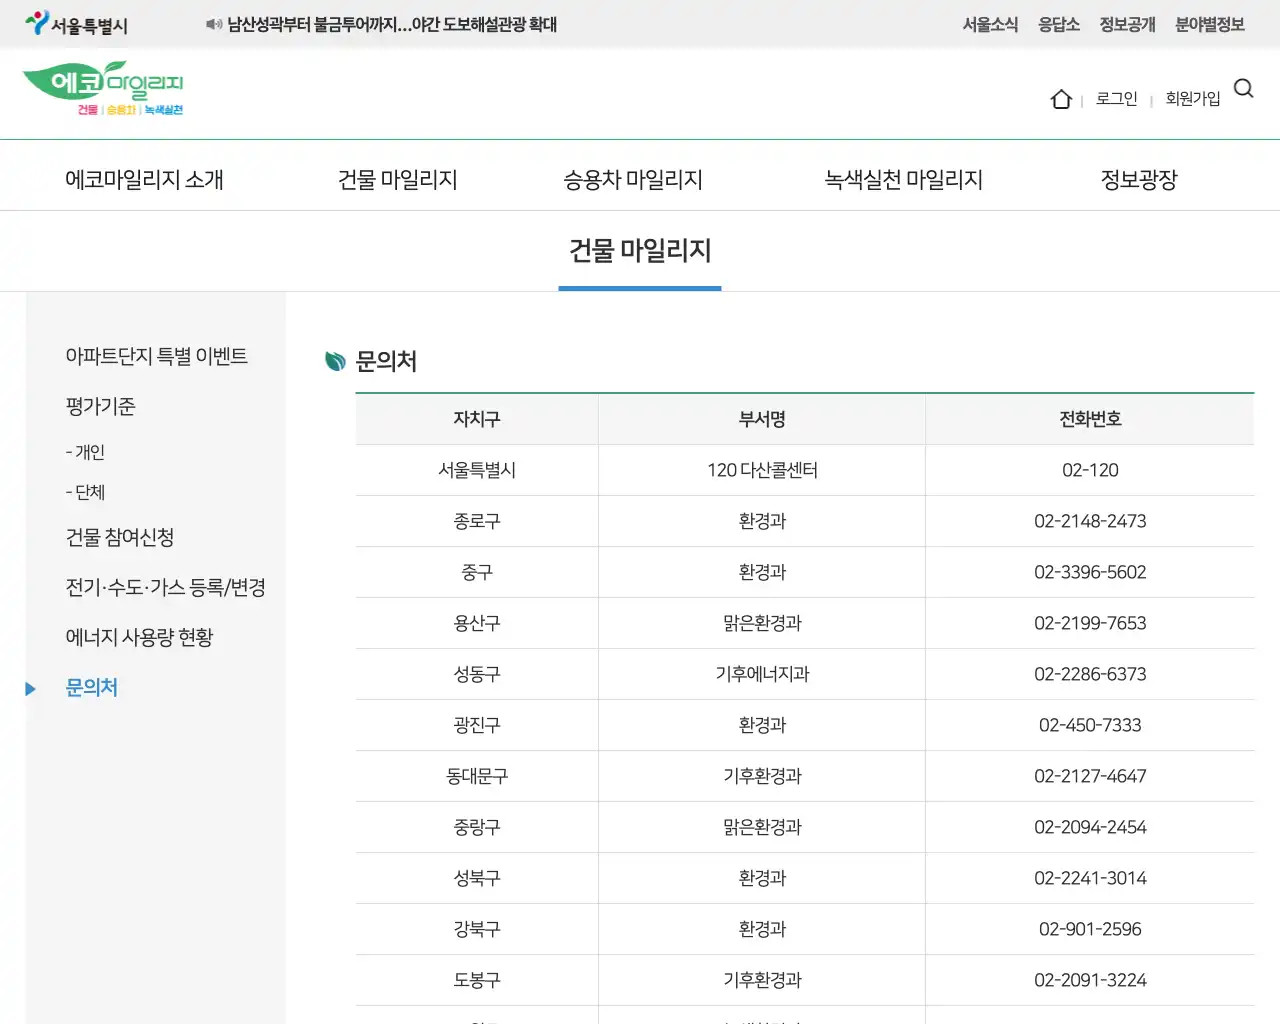1280x1024 pixels.
Task: Select the 건물 마일리지 page tab heading
Action: pos(640,250)
